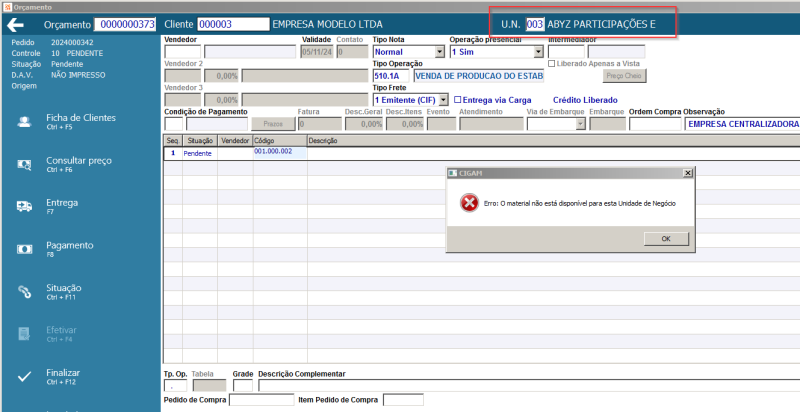Click the Seq. column header
The width and height of the screenshot is (800, 412).
click(173, 141)
